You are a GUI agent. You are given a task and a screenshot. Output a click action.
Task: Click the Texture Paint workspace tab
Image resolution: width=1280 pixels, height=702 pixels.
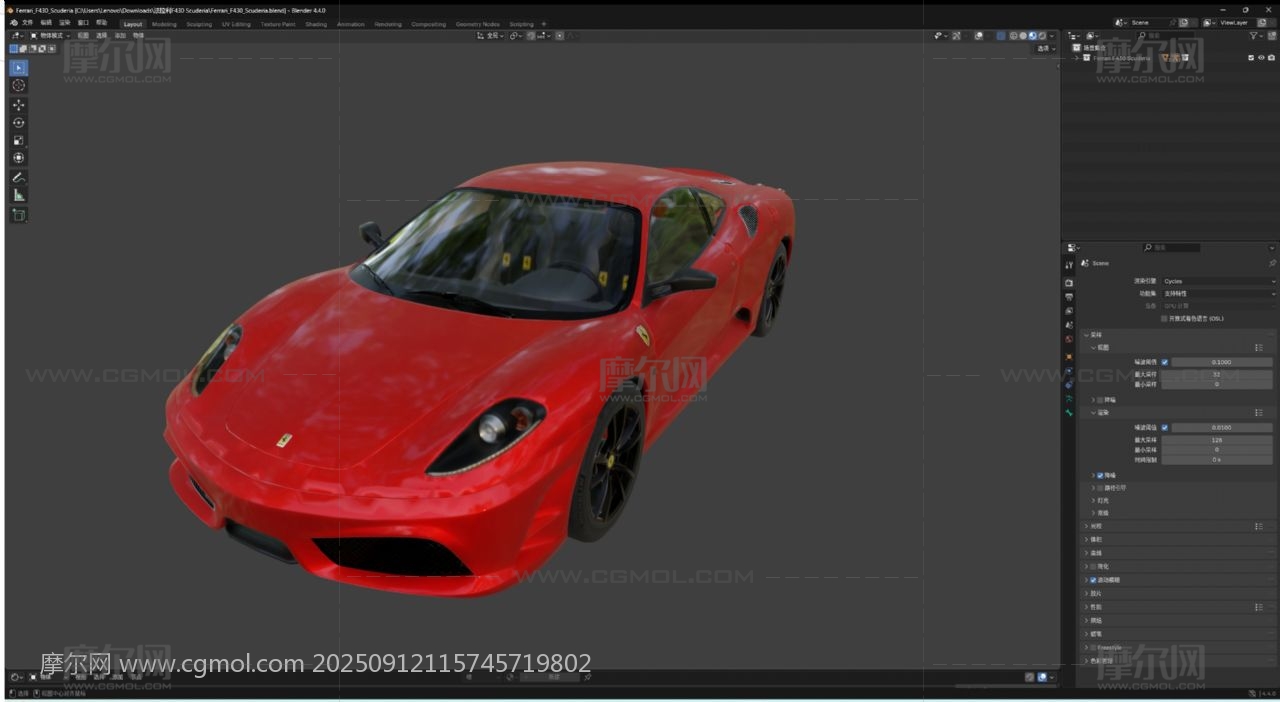click(x=278, y=24)
